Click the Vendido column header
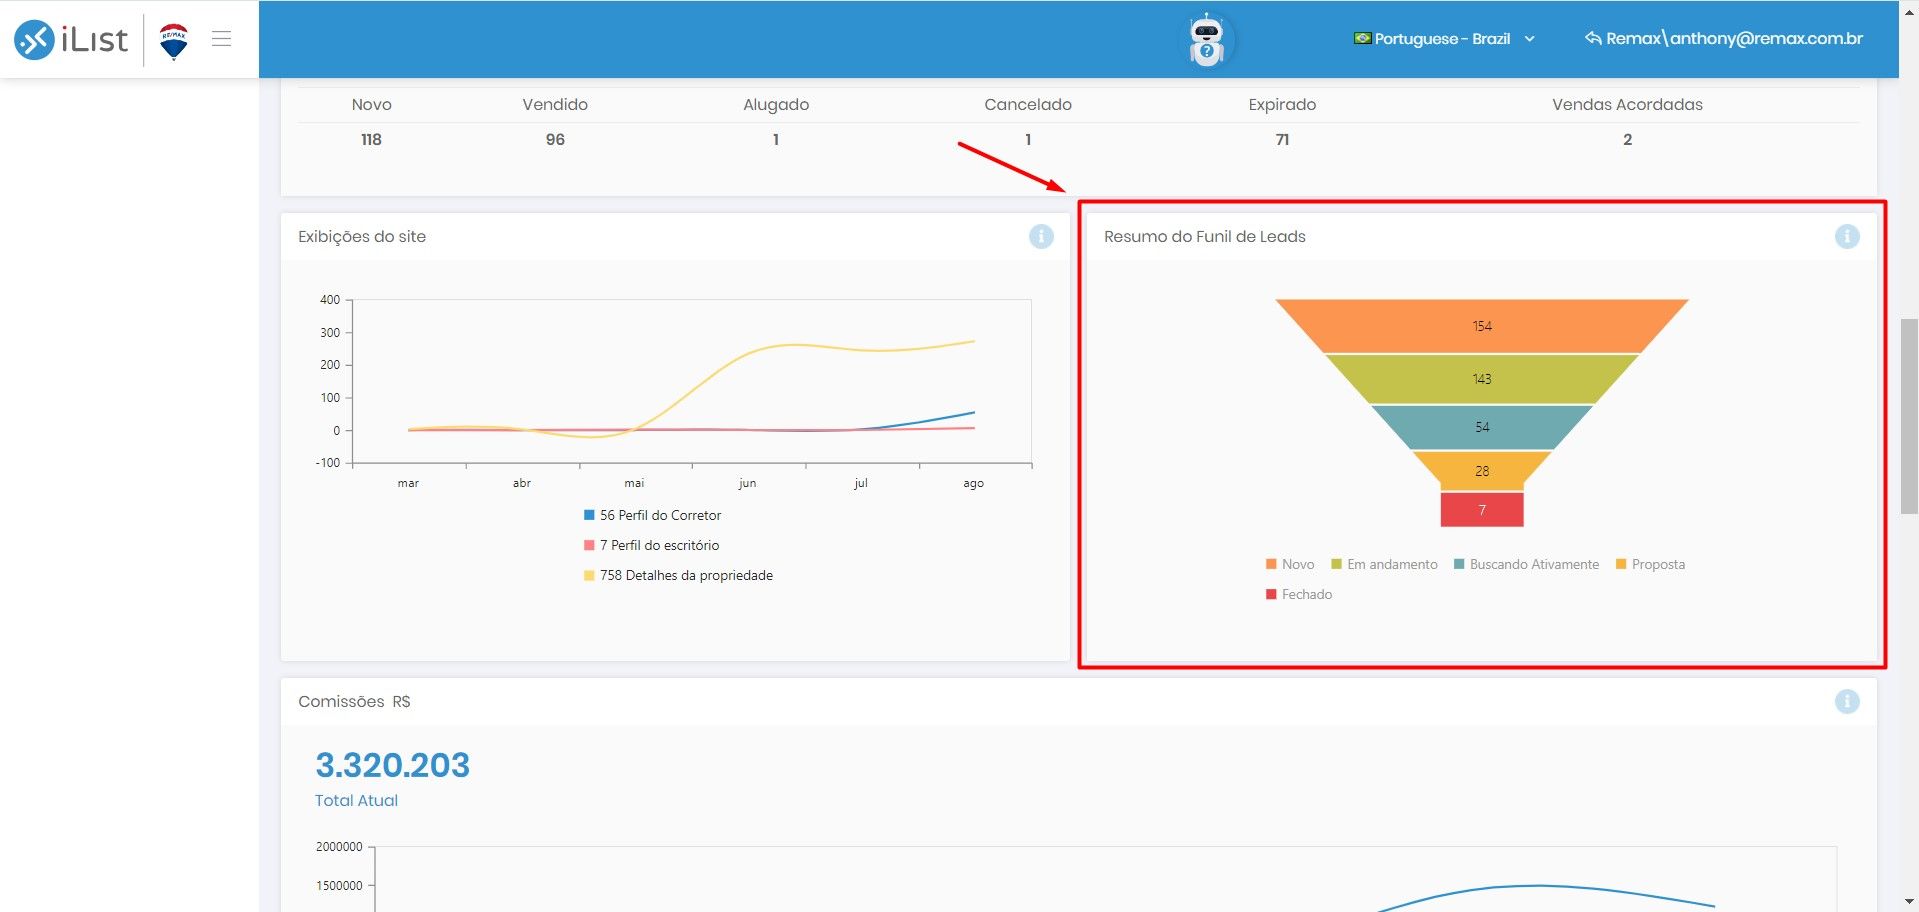 click(x=555, y=104)
